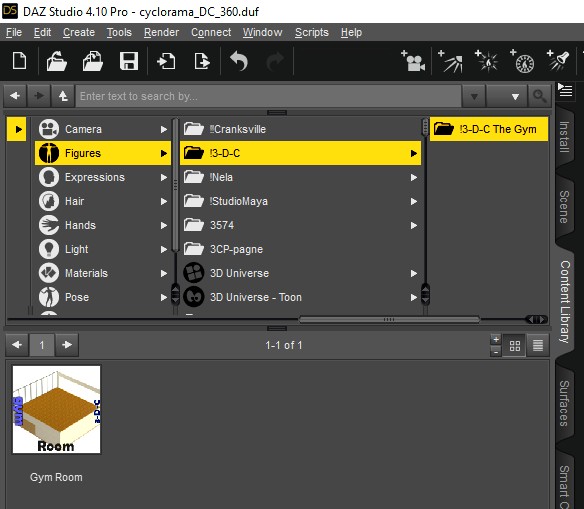
Task: Save the scene with the floppy disk icon
Action: [x=129, y=61]
